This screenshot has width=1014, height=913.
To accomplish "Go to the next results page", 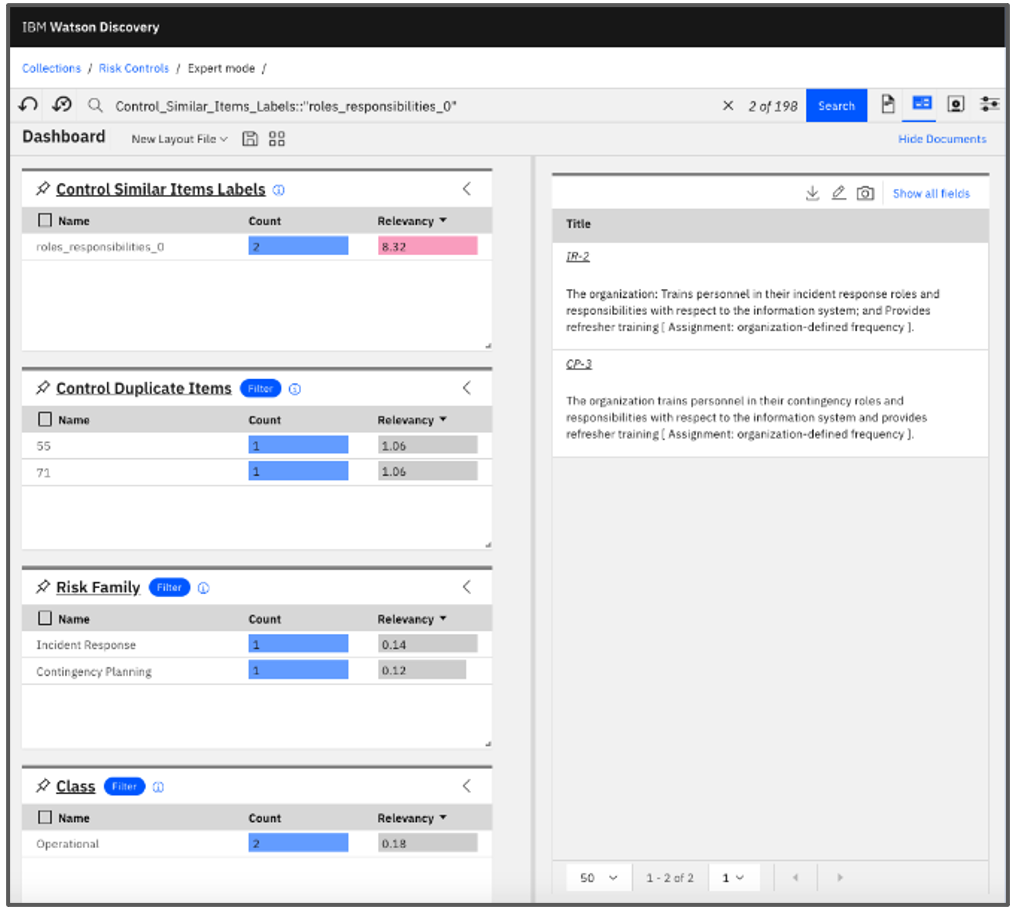I will click(839, 877).
